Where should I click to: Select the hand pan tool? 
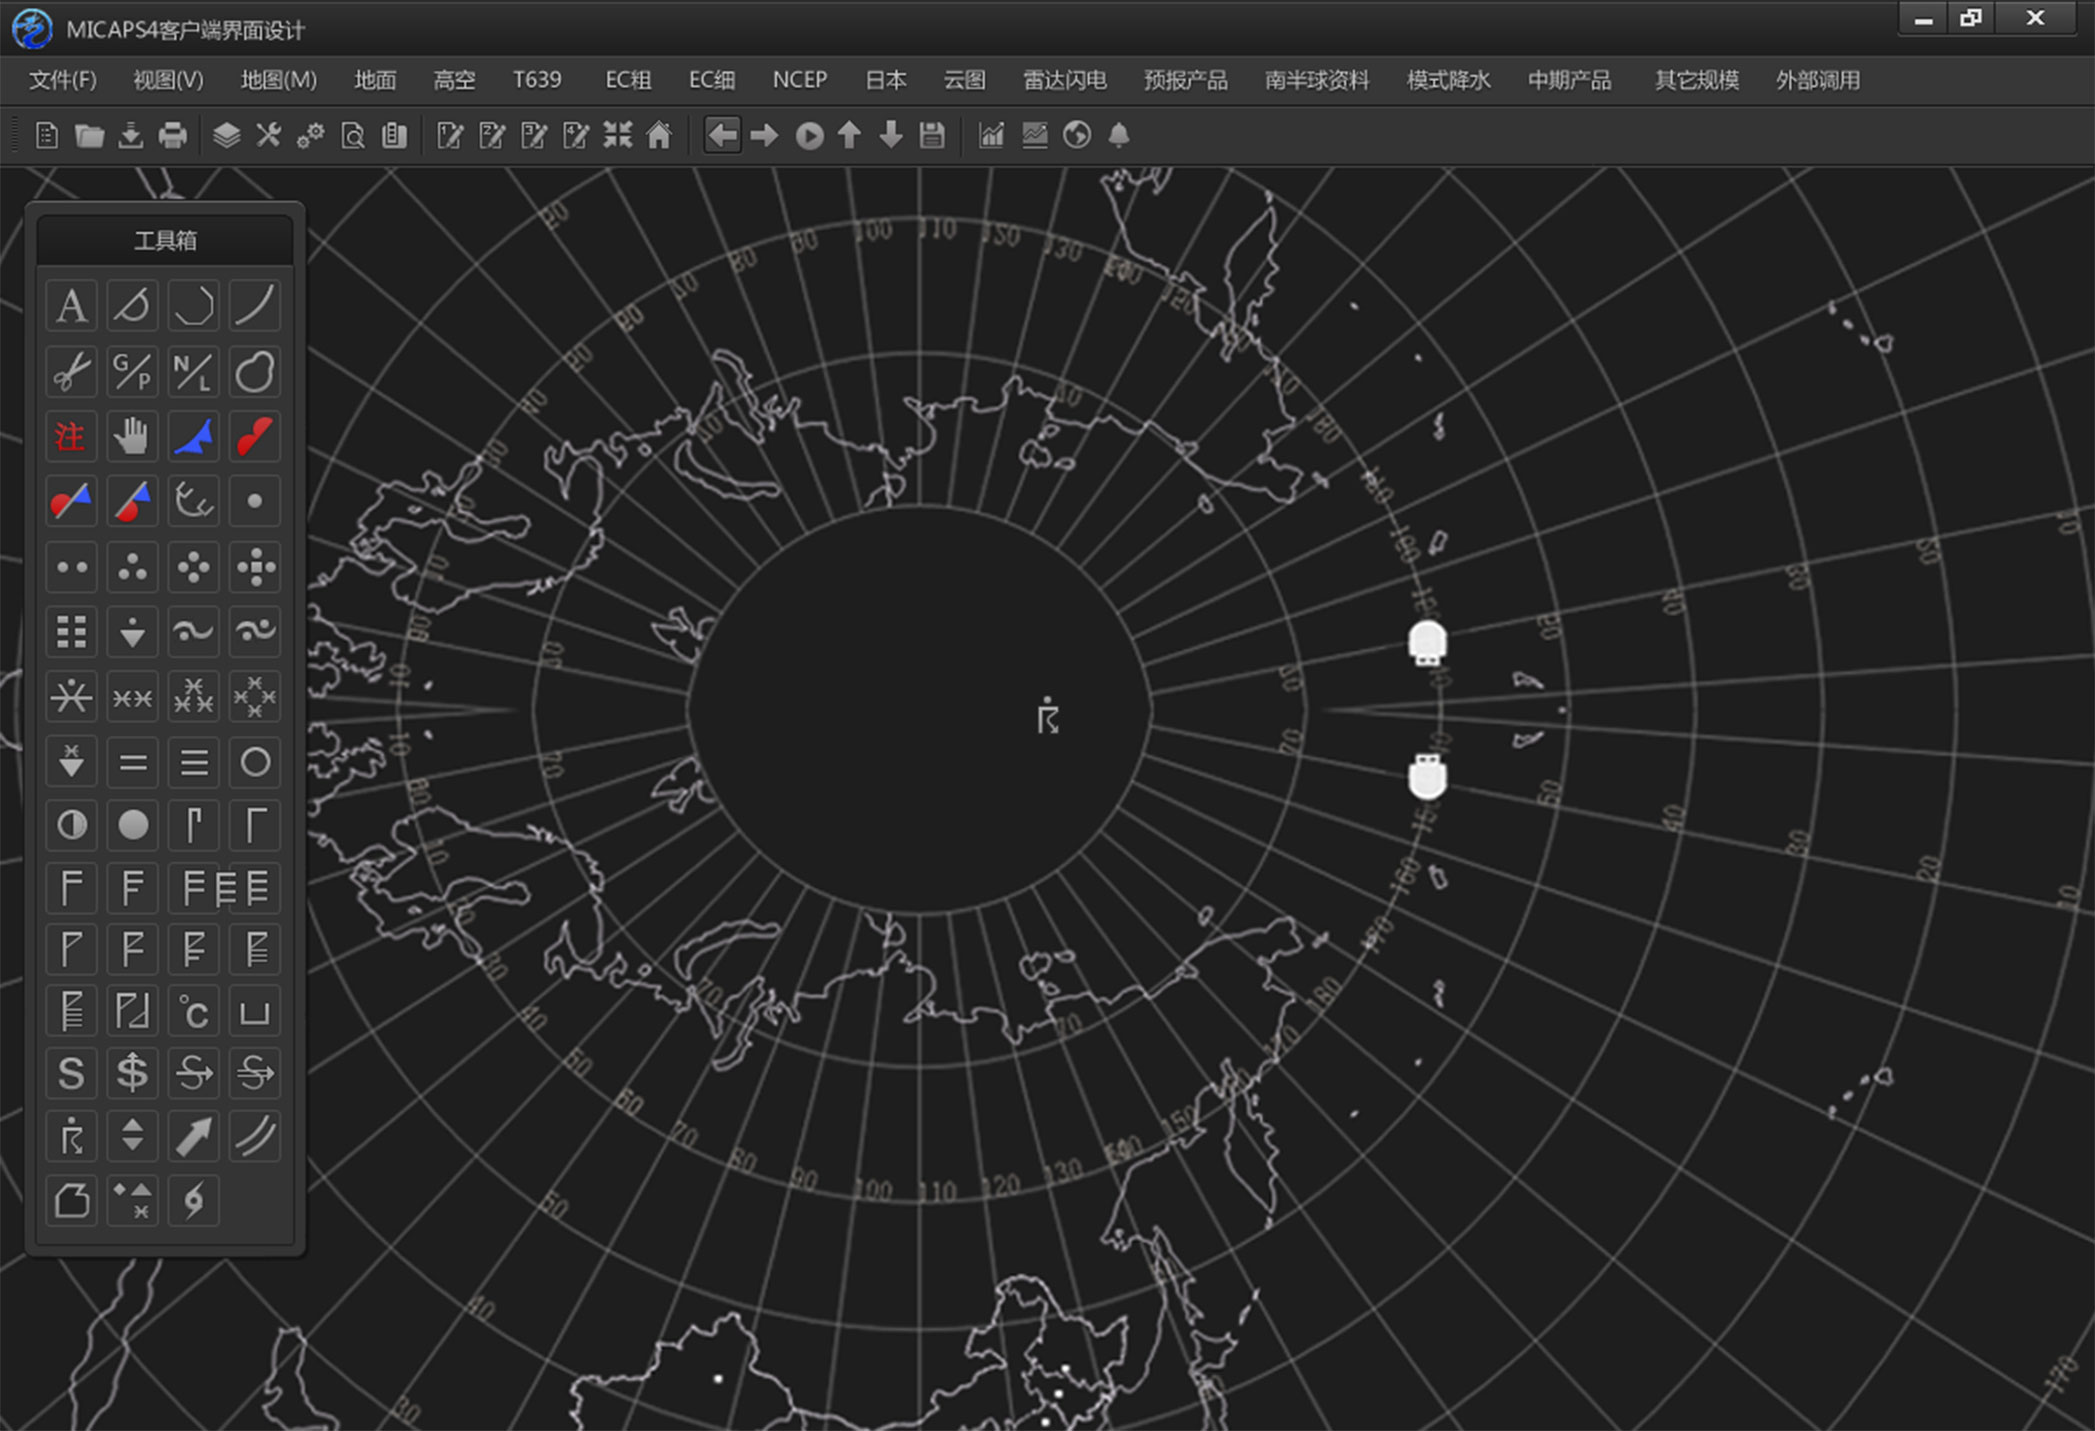pos(132,437)
